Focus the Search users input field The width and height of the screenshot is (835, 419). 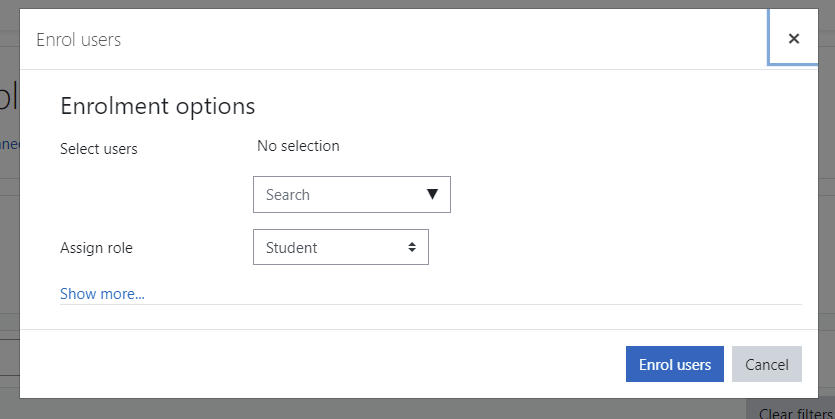tap(351, 194)
